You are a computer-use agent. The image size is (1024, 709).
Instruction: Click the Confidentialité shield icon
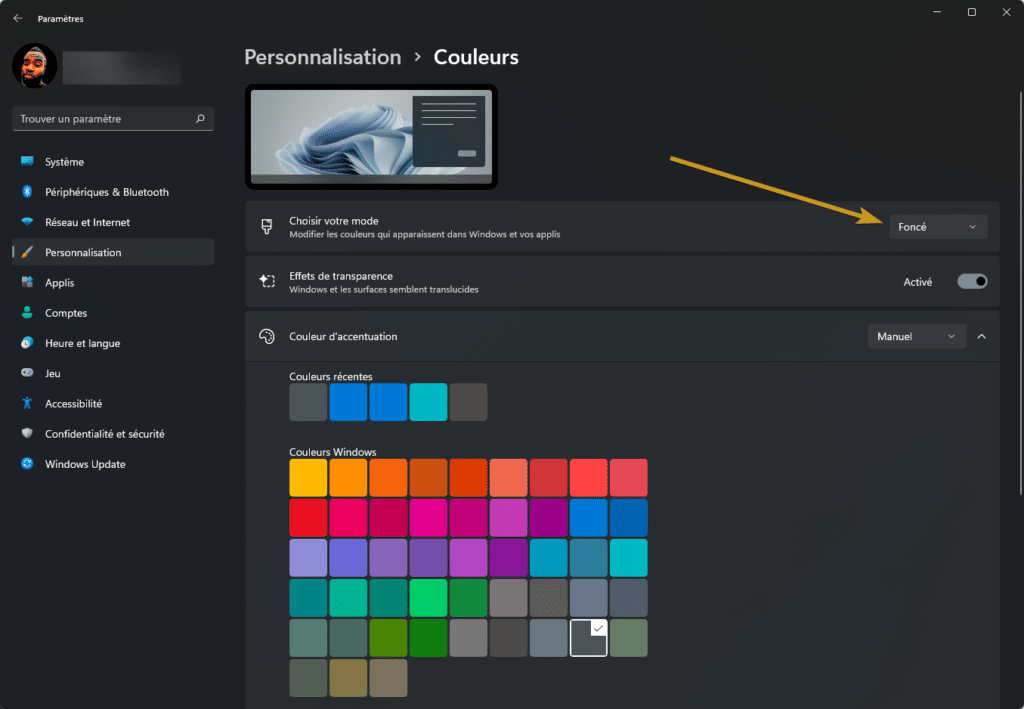27,433
